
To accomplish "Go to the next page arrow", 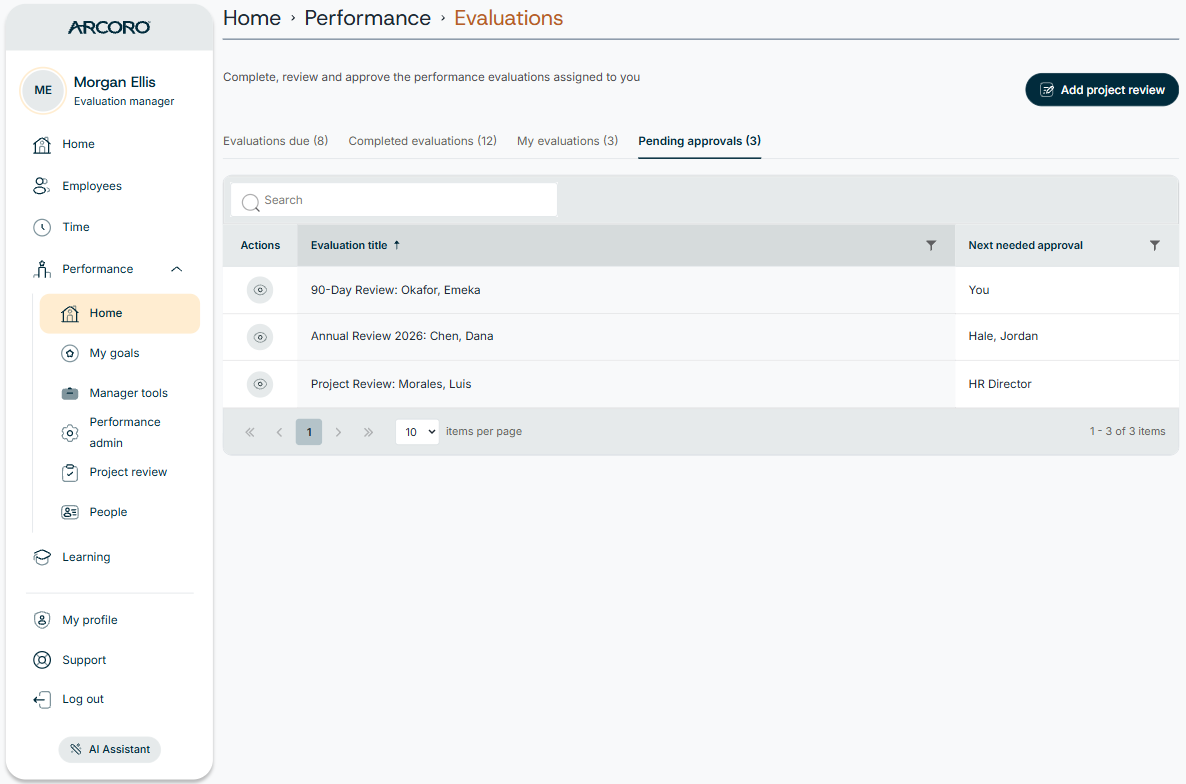I will pyautogui.click(x=338, y=432).
